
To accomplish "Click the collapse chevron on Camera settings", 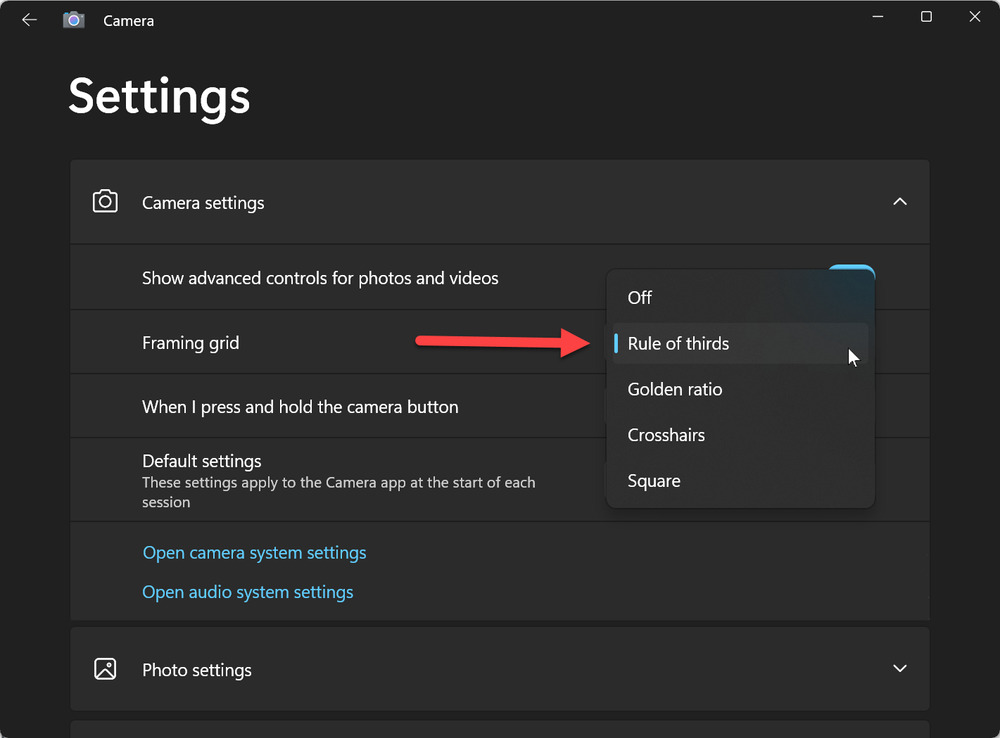I will pos(899,201).
